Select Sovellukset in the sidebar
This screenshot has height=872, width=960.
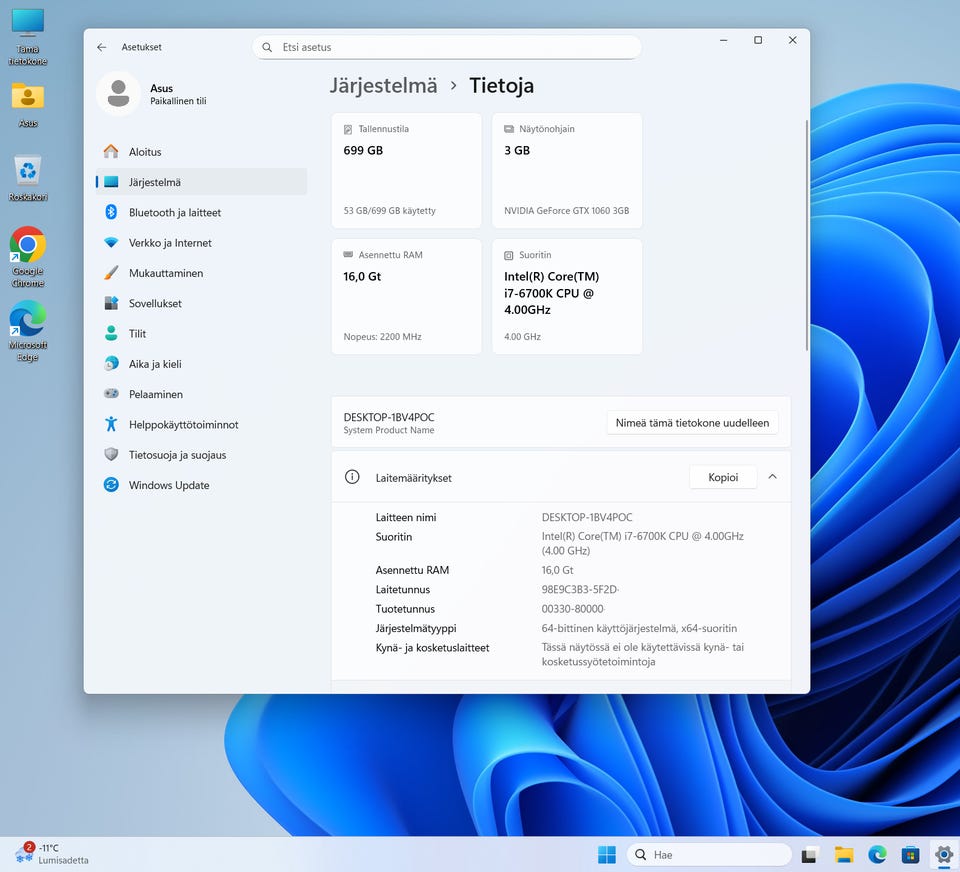(x=155, y=303)
